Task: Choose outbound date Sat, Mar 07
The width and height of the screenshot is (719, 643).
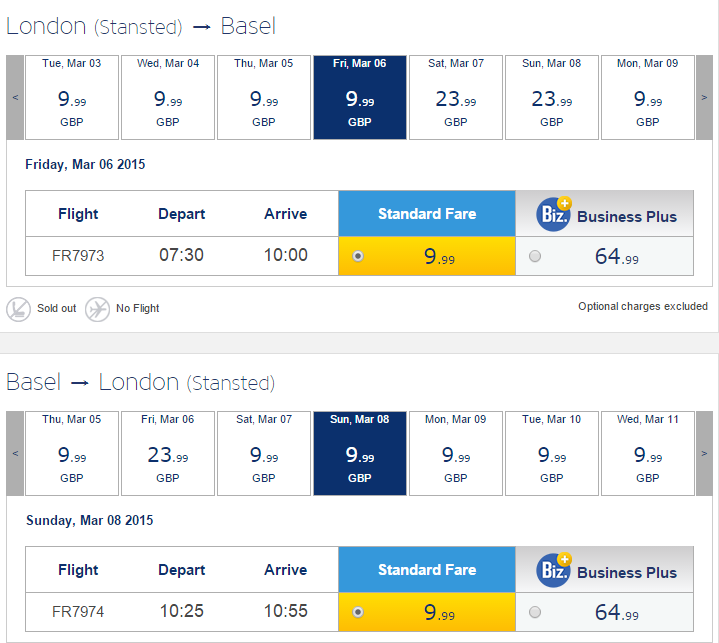Action: coord(456,97)
